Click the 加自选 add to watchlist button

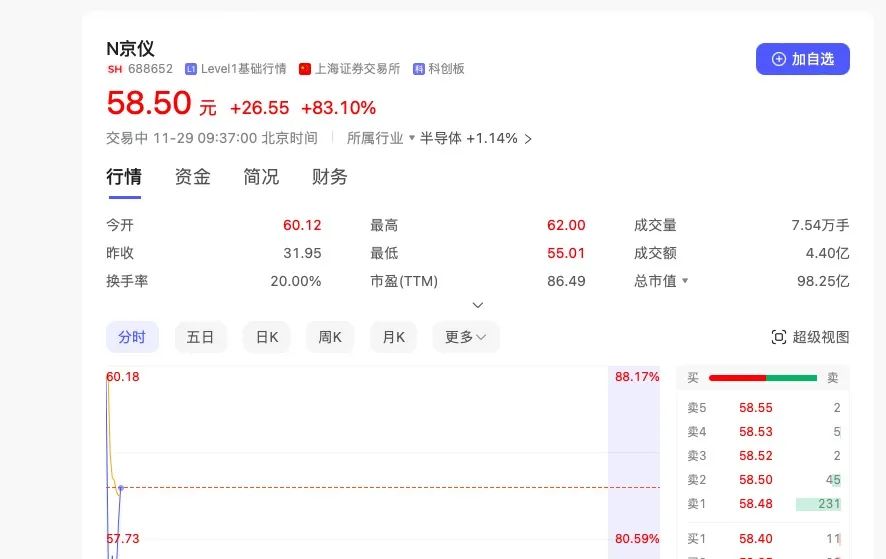pos(802,59)
